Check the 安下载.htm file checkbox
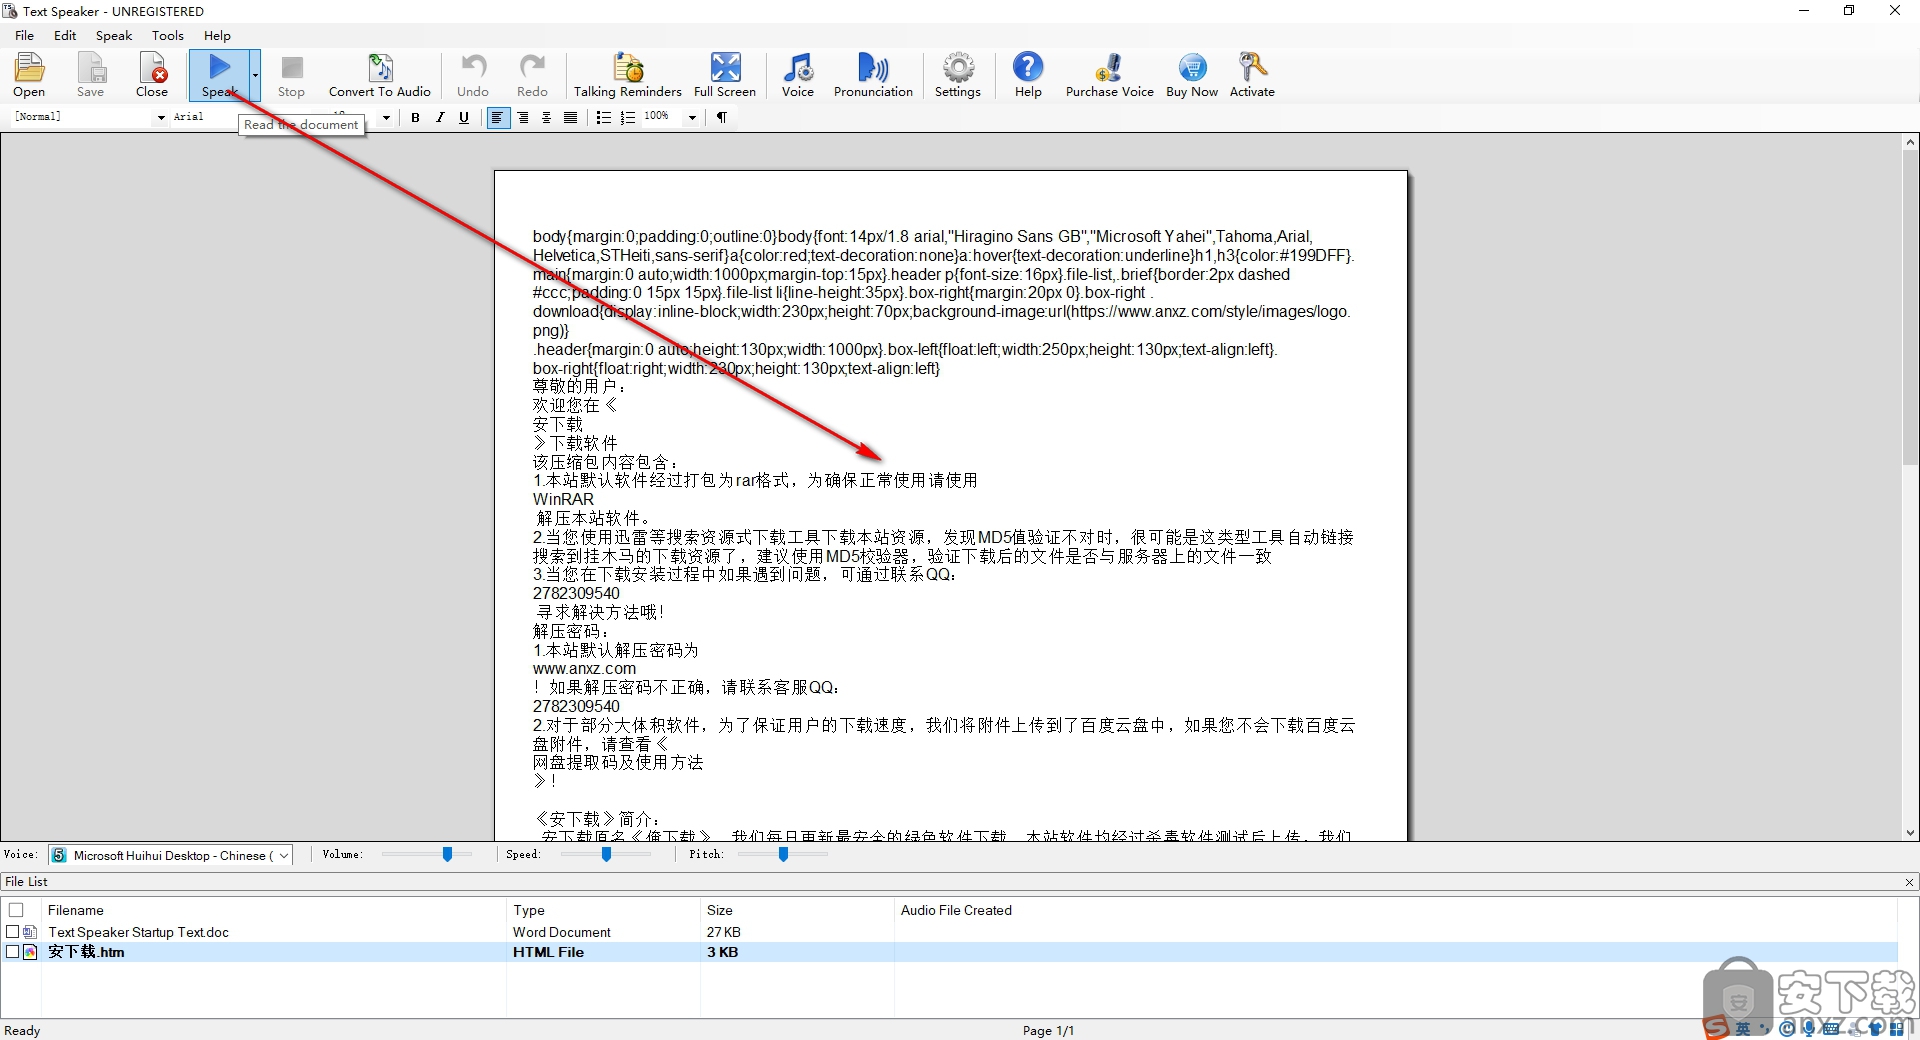Screen dimensions: 1920x1040 pos(13,952)
